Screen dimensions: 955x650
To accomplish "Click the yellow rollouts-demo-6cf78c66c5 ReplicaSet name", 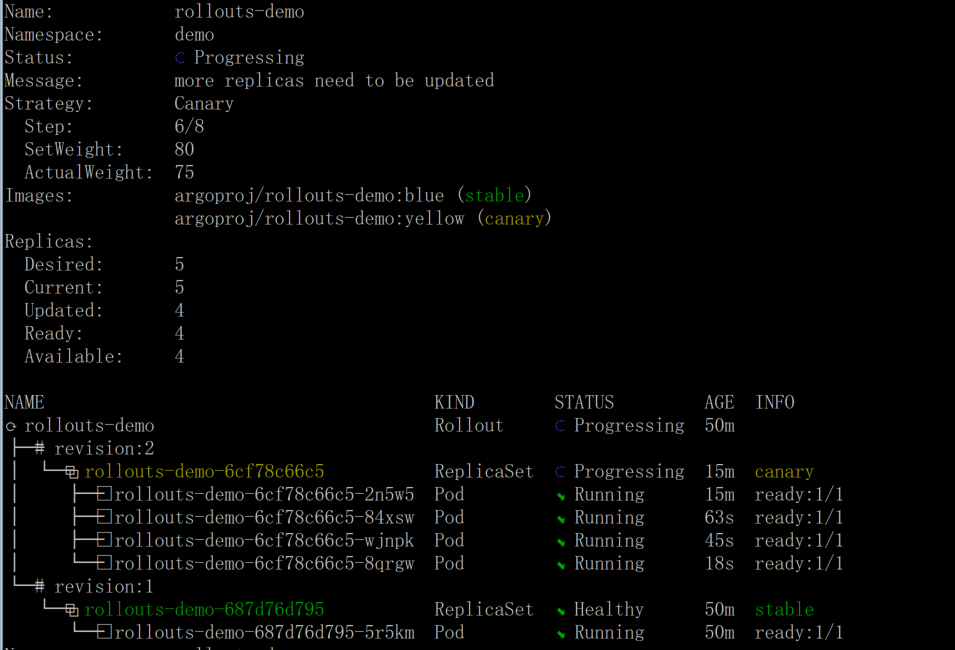I will pyautogui.click(x=205, y=472).
